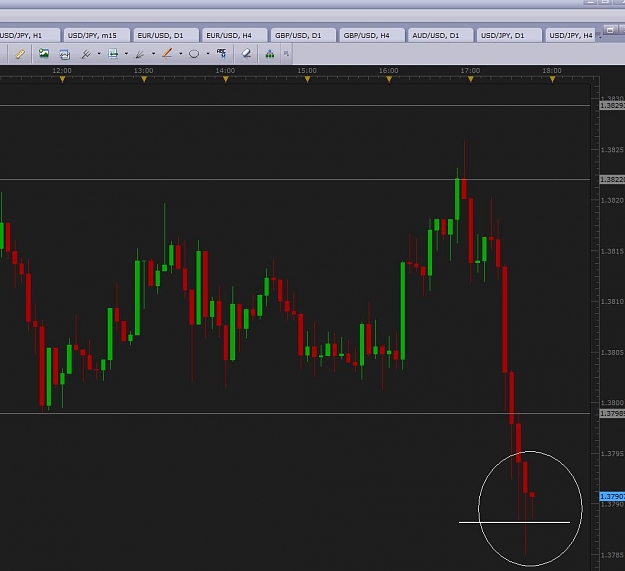Switch to the GBP/USD, D1 tab
The image size is (625, 571).
pos(303,35)
